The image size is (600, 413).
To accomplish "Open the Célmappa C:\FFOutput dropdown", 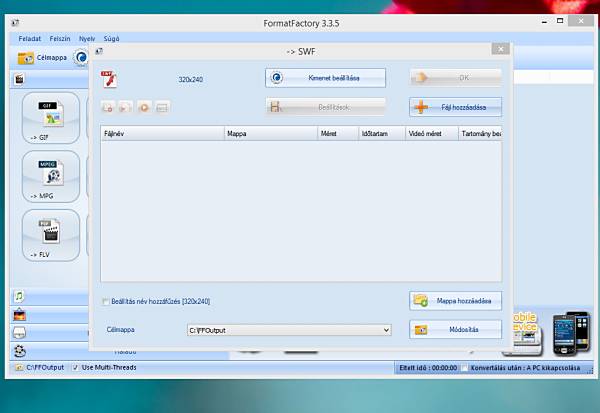I will [x=289, y=330].
